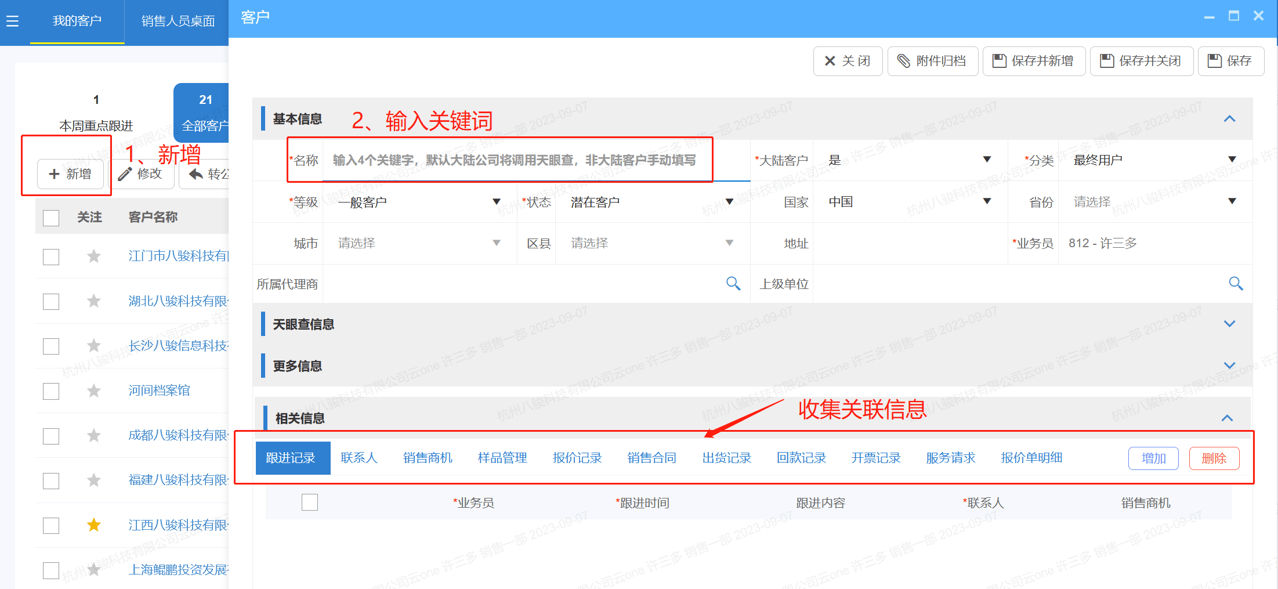Image resolution: width=1278 pixels, height=589 pixels.
Task: Open the 联系人 tab in 相关信息
Action: (x=357, y=458)
